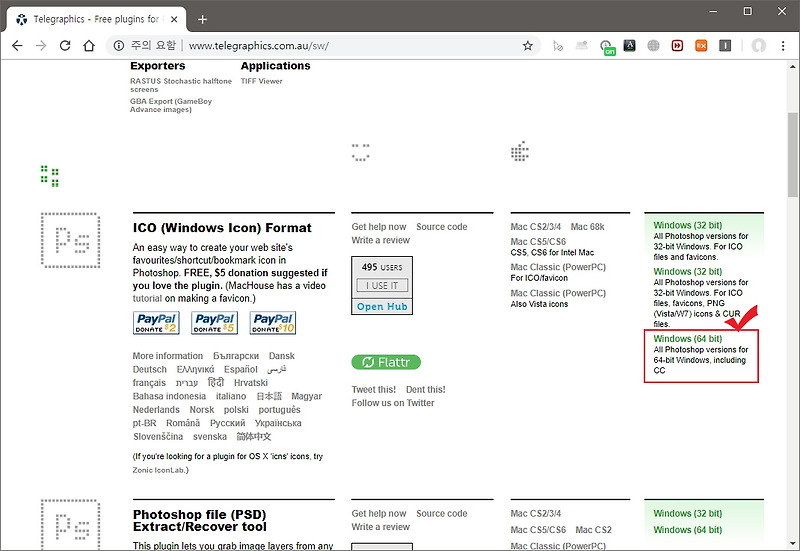
Task: Open the ICO Format Ps dotted icon
Action: click(70, 240)
